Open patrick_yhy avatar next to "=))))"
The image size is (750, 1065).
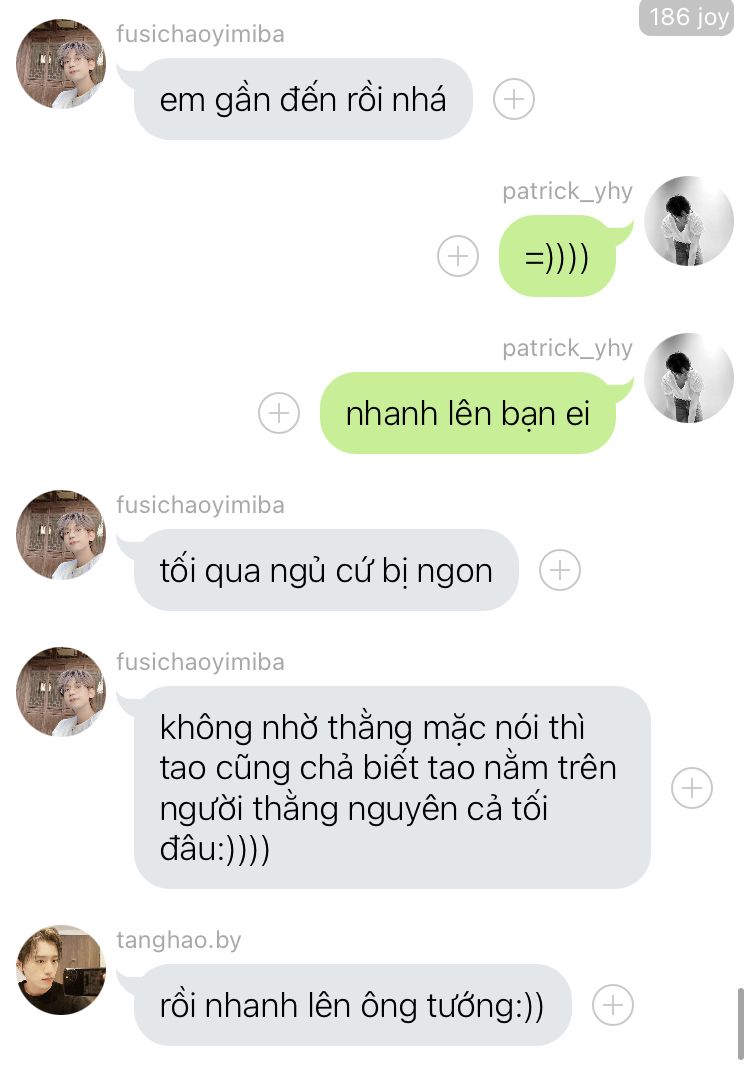(x=689, y=221)
